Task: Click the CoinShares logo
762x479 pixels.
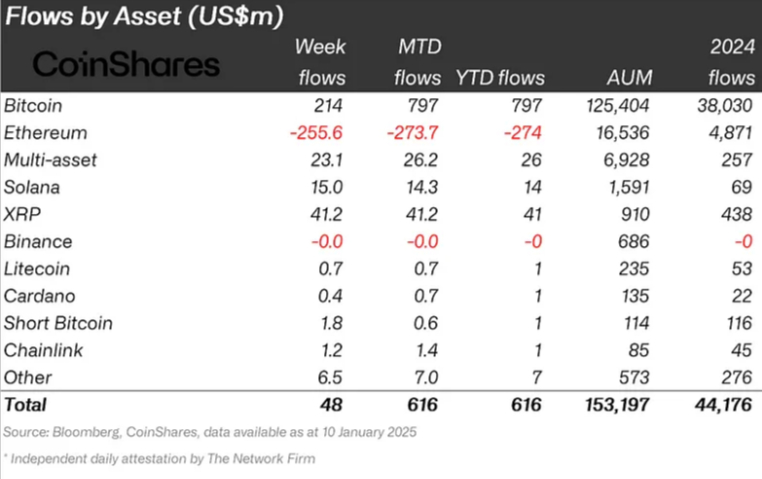Action: coord(126,65)
